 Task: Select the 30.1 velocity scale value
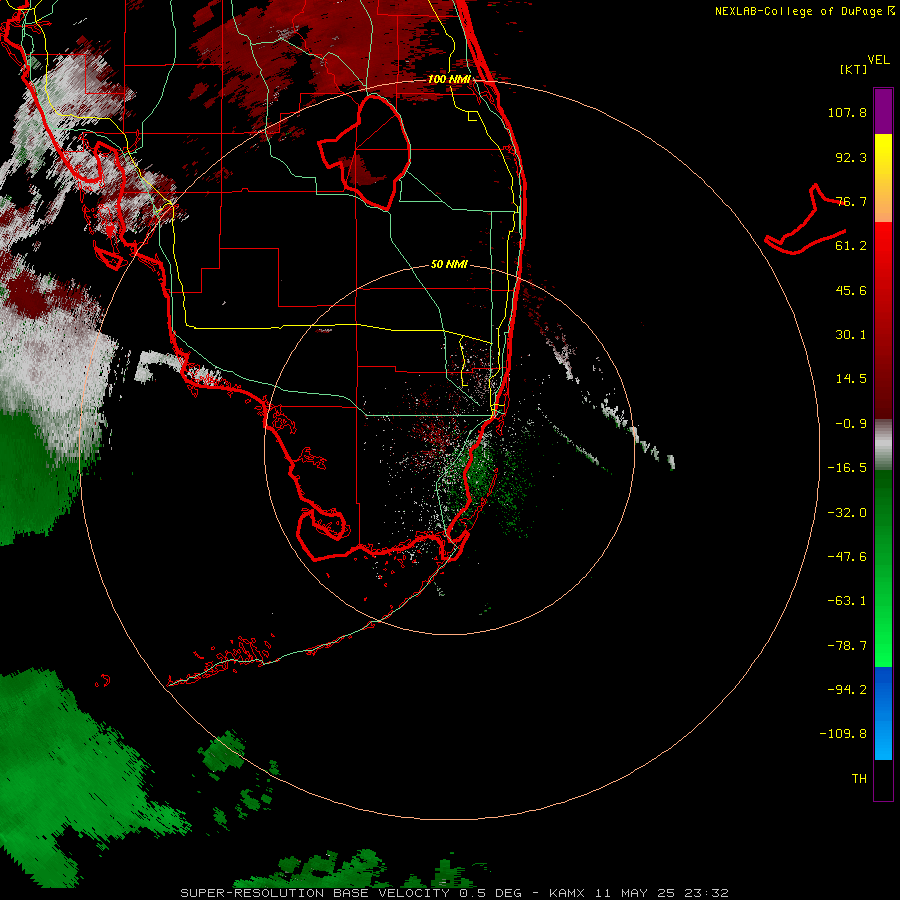click(851, 335)
